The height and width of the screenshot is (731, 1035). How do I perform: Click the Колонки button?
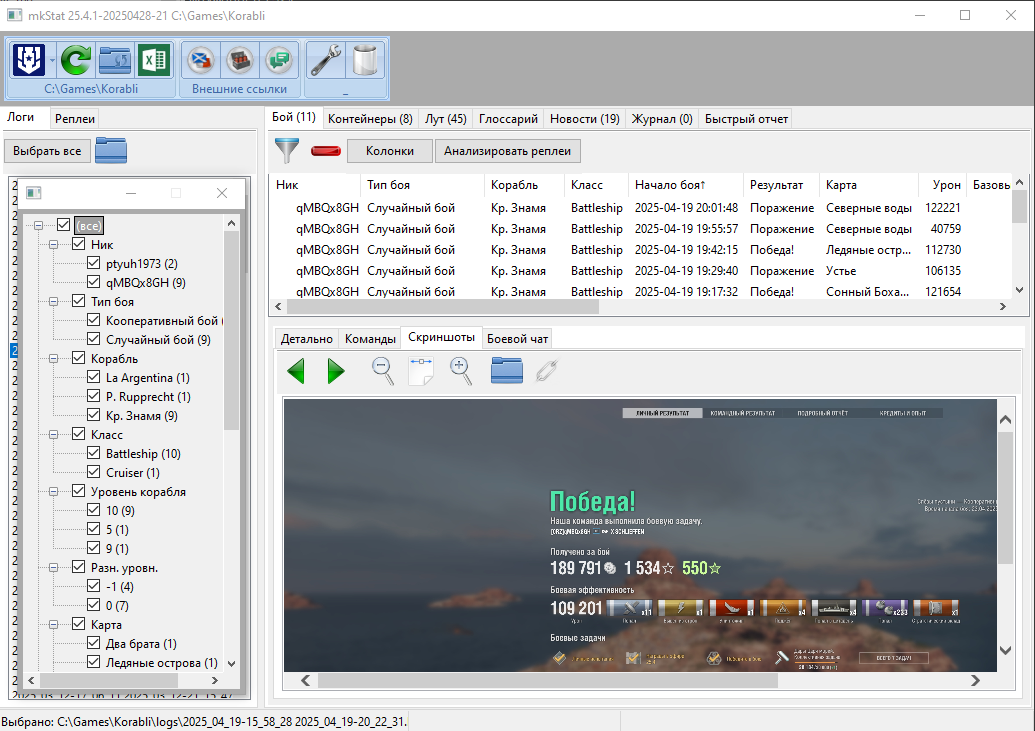[x=390, y=151]
